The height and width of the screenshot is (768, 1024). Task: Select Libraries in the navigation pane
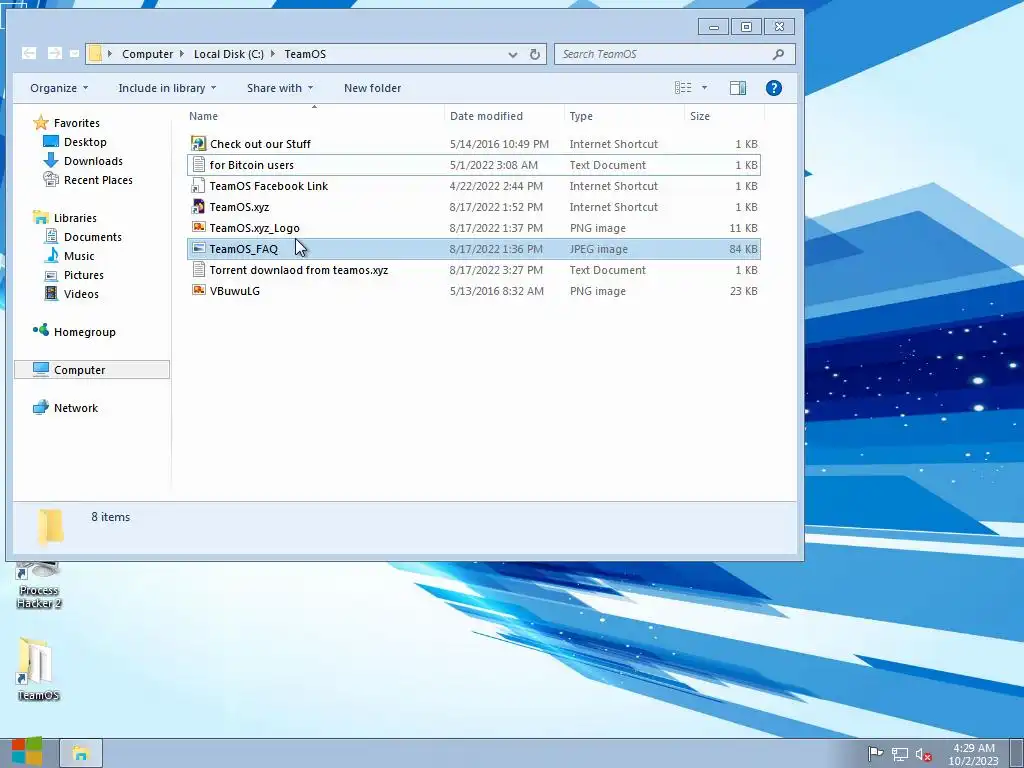click(75, 218)
